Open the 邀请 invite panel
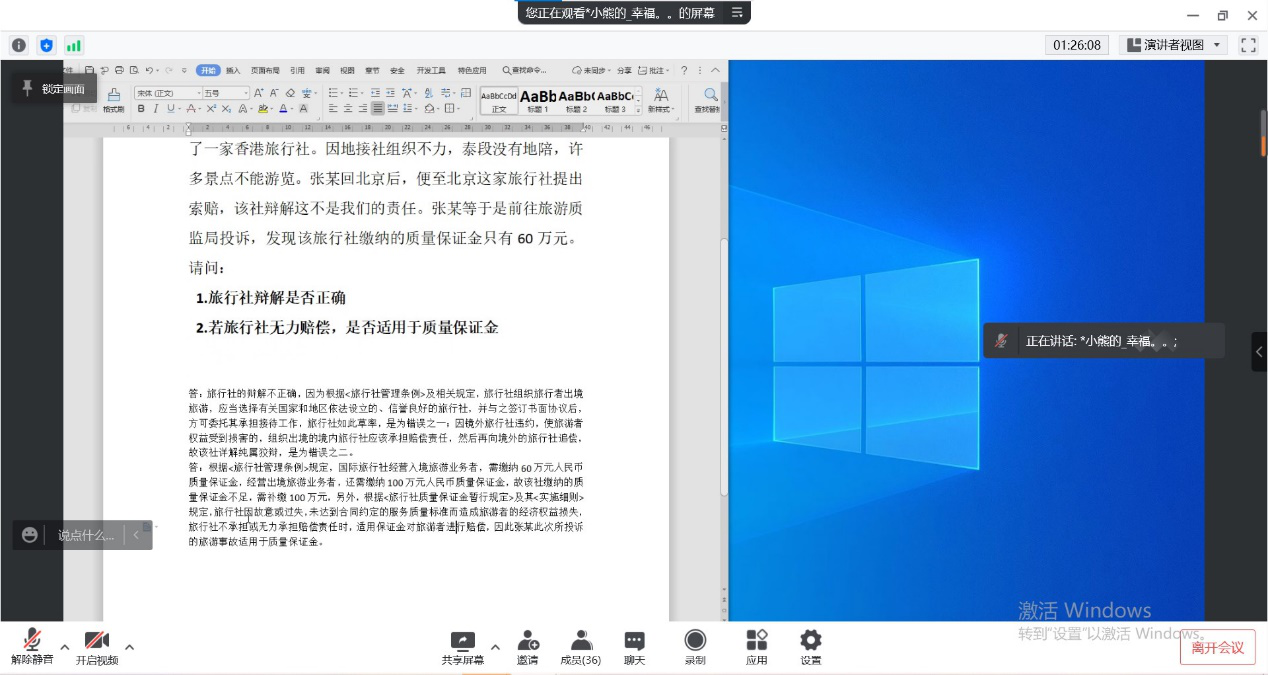1268x675 pixels. 527,647
